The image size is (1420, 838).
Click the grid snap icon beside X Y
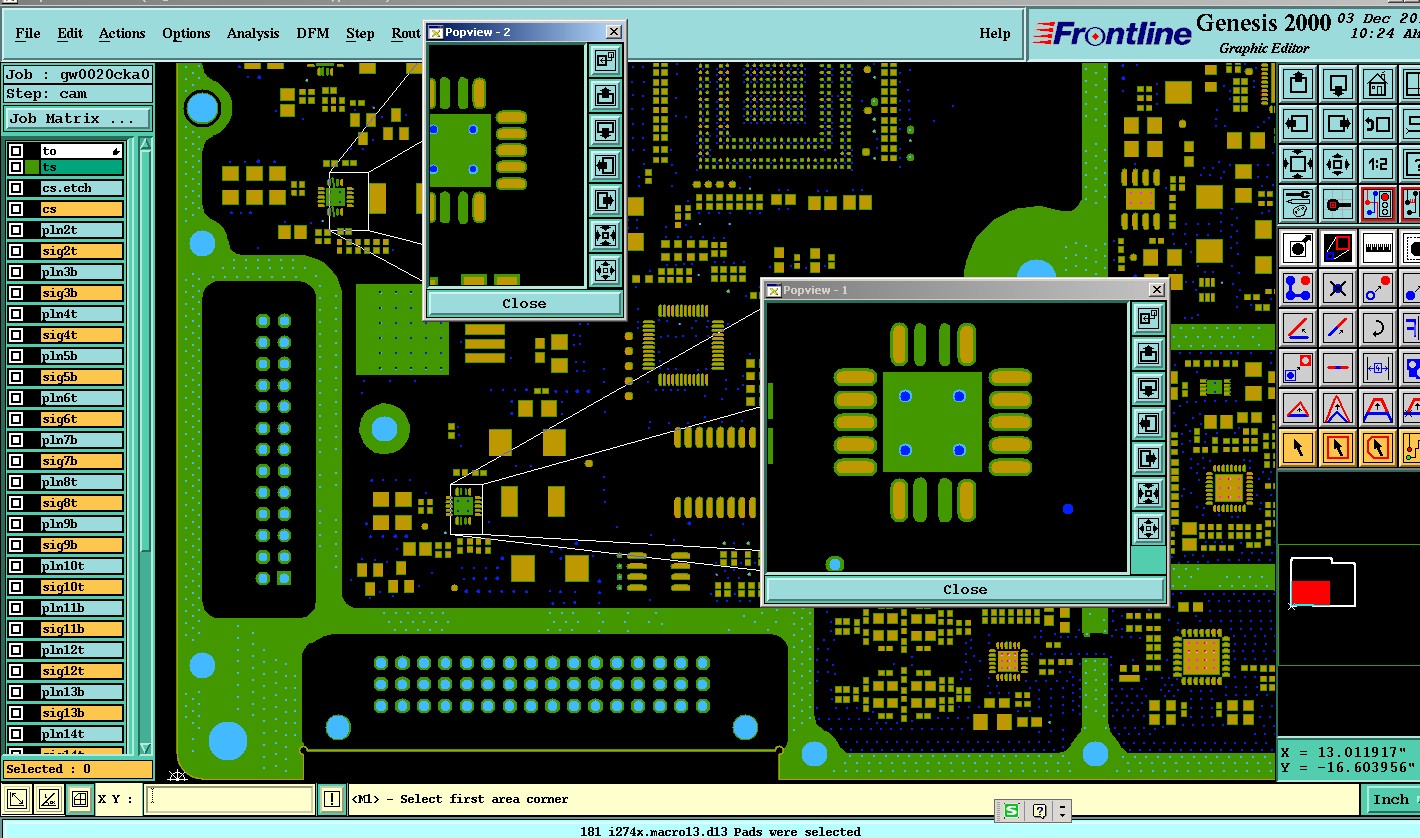click(x=80, y=799)
